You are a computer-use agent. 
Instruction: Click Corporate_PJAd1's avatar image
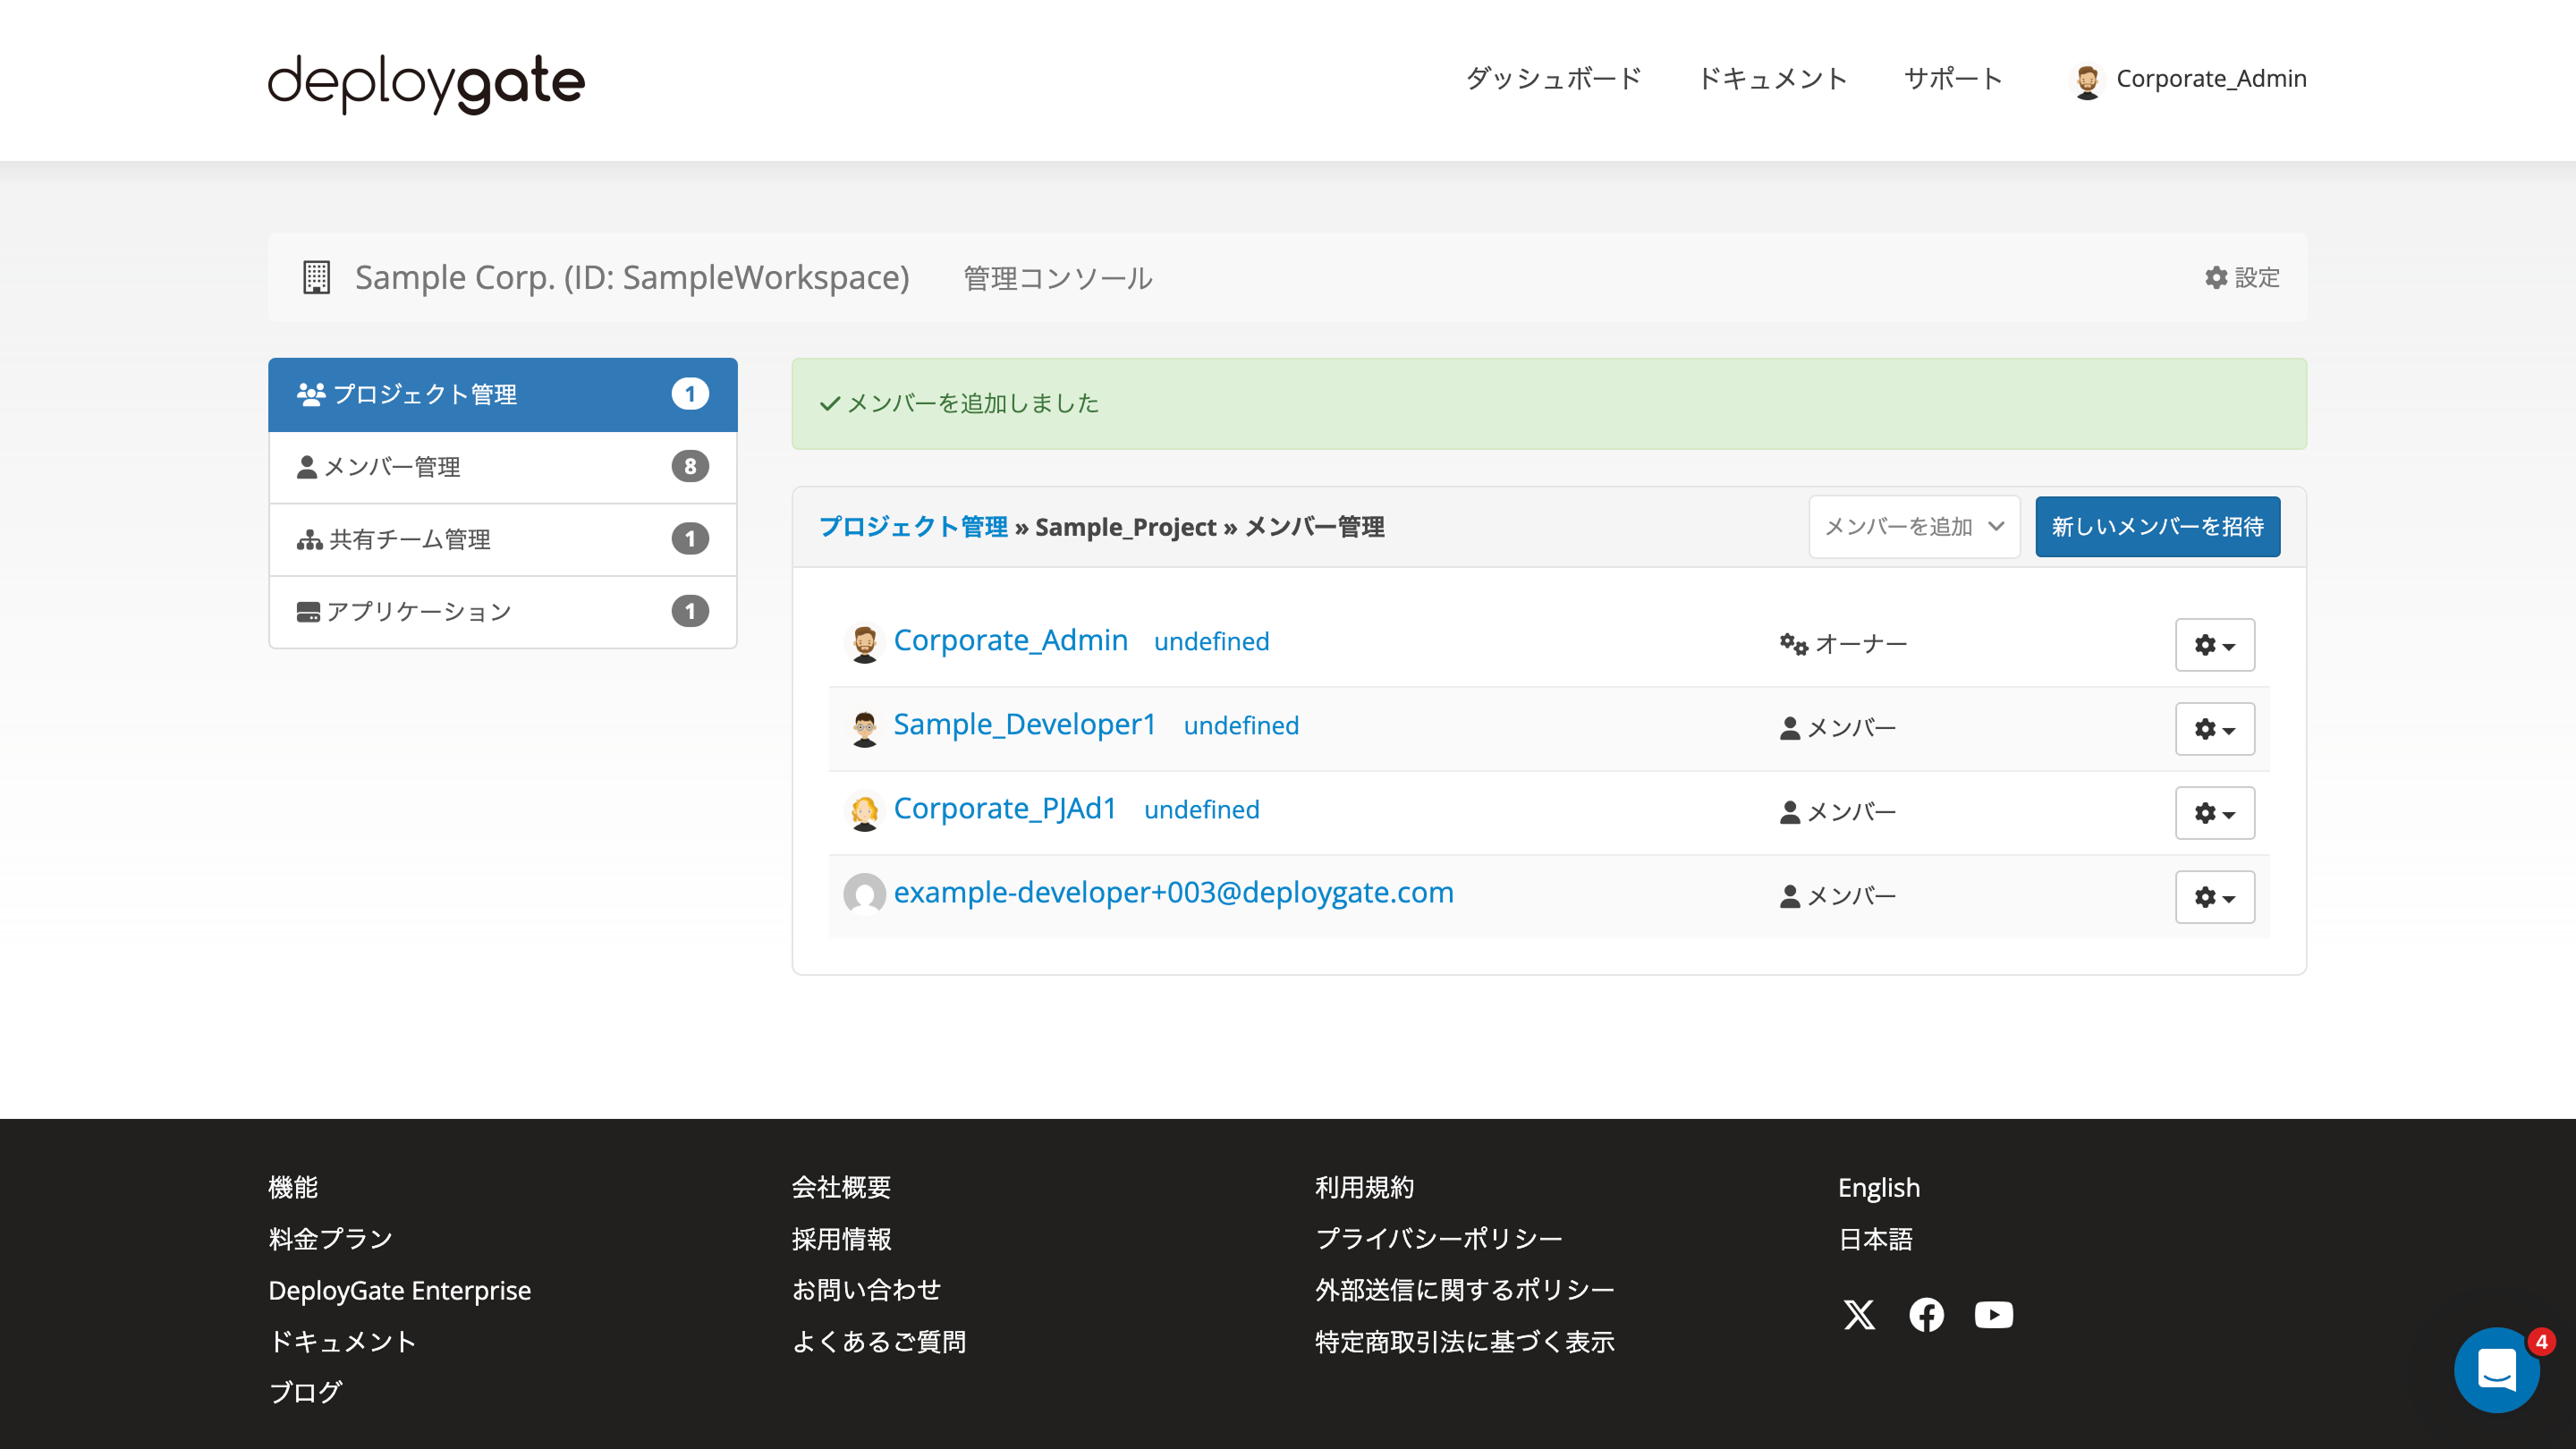click(865, 811)
